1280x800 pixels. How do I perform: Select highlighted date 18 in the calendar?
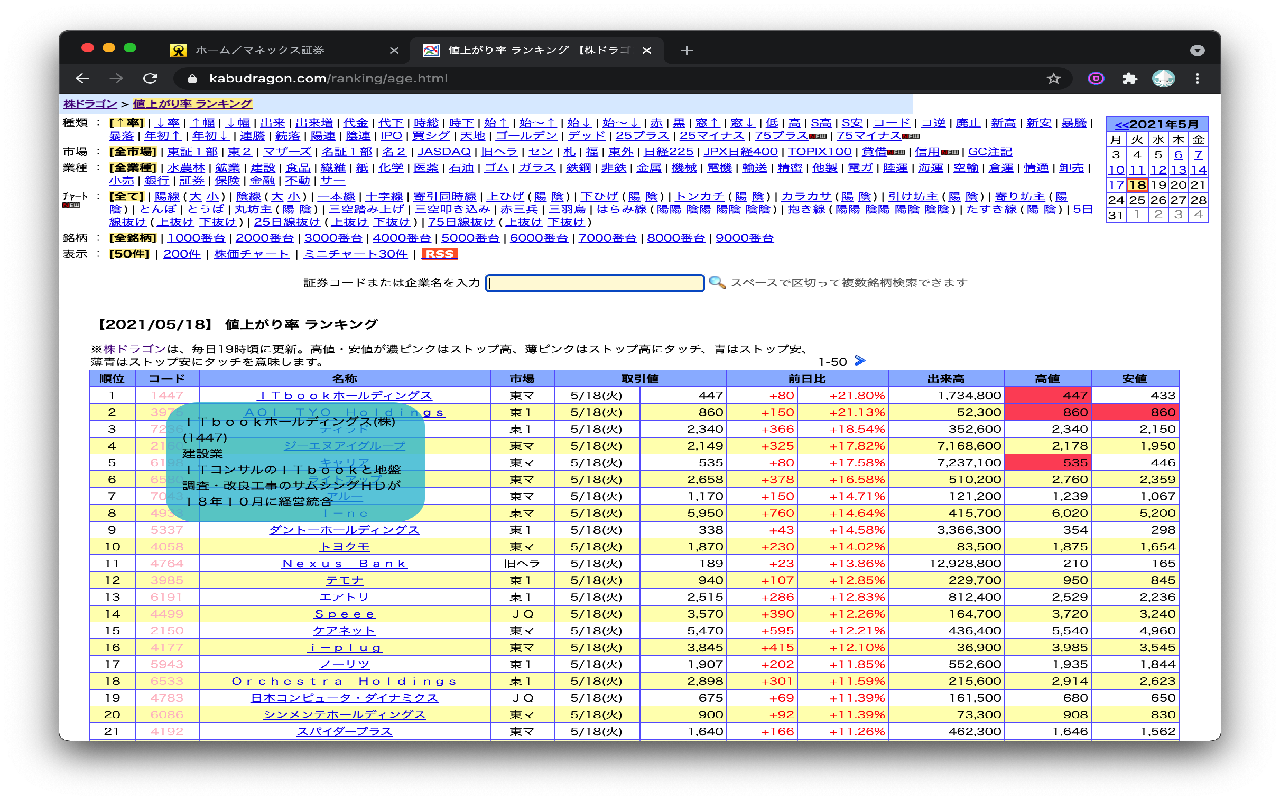tap(1137, 185)
